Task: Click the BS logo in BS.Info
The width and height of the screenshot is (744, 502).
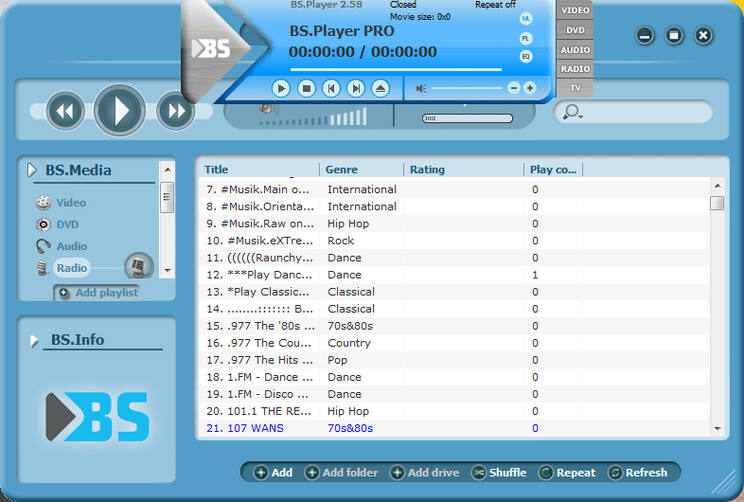Action: [x=97, y=417]
